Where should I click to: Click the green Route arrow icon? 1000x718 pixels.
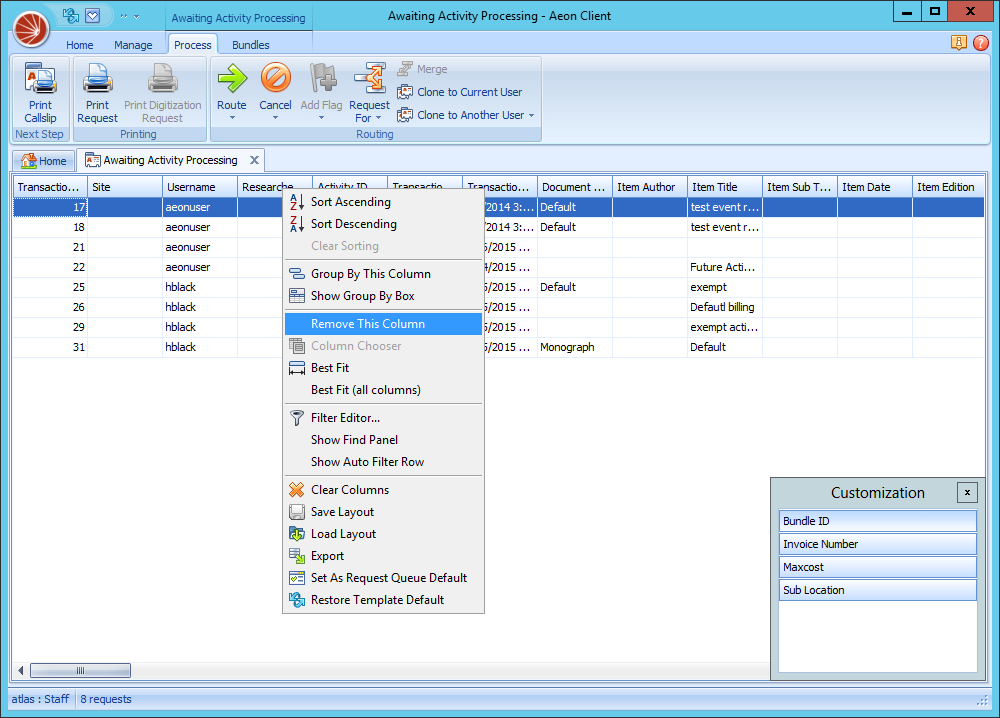pos(232,79)
